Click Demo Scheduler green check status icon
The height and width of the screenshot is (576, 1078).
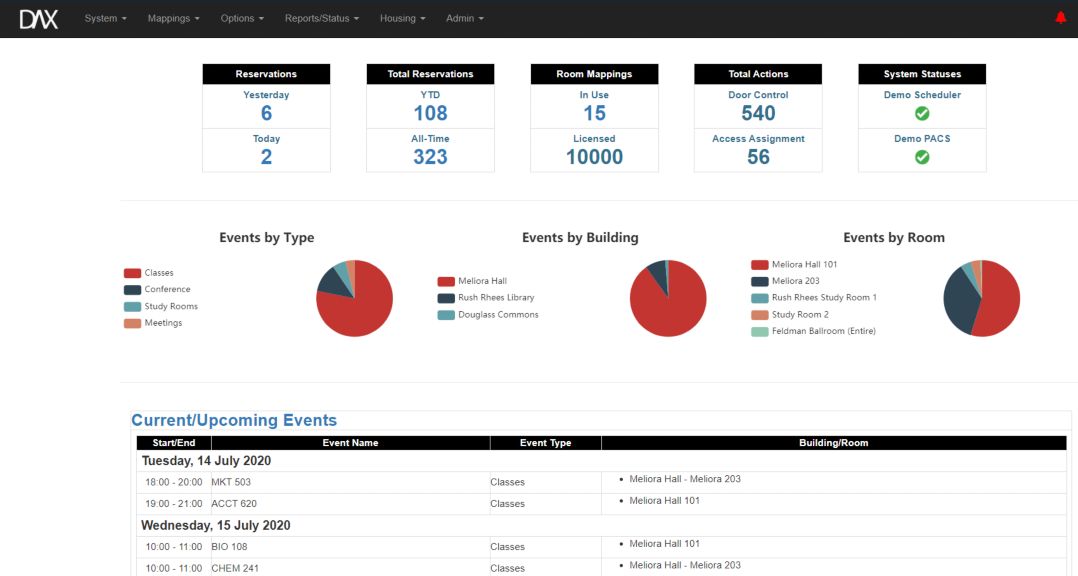click(x=922, y=113)
